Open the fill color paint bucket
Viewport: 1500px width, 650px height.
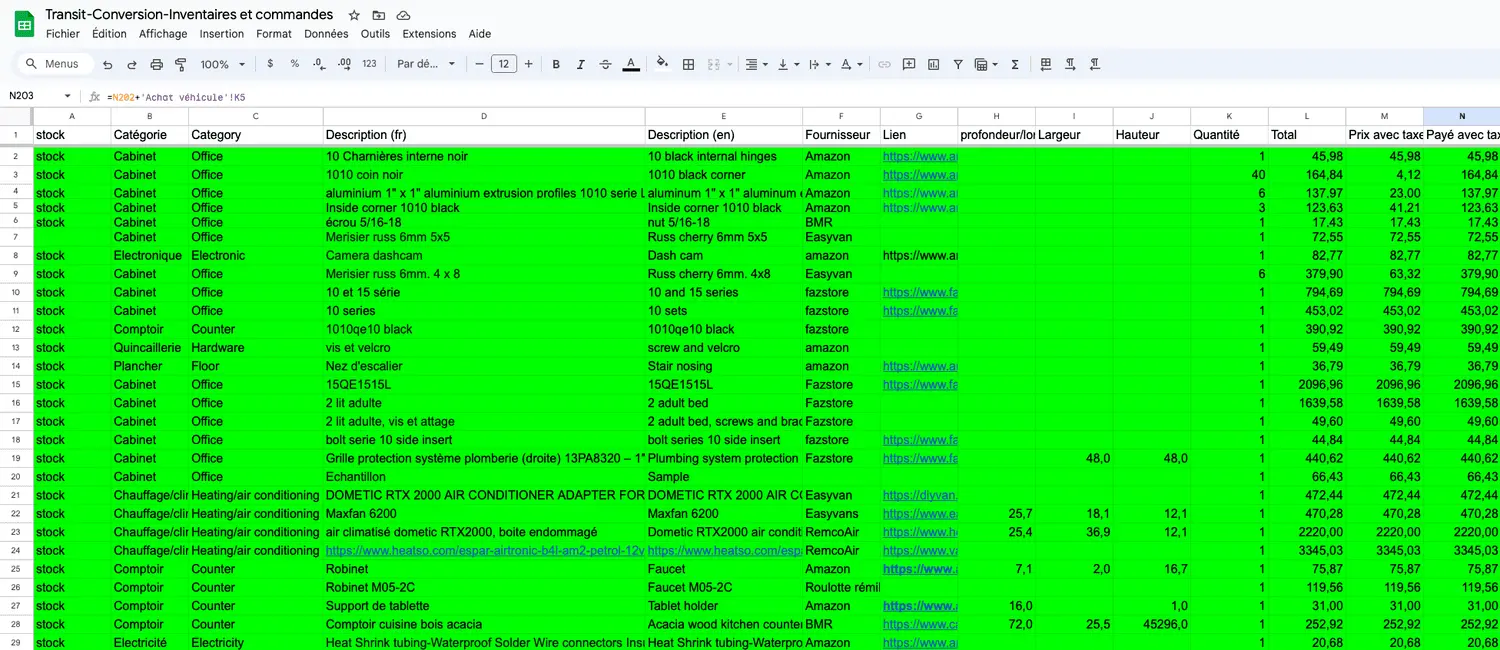click(x=661, y=64)
